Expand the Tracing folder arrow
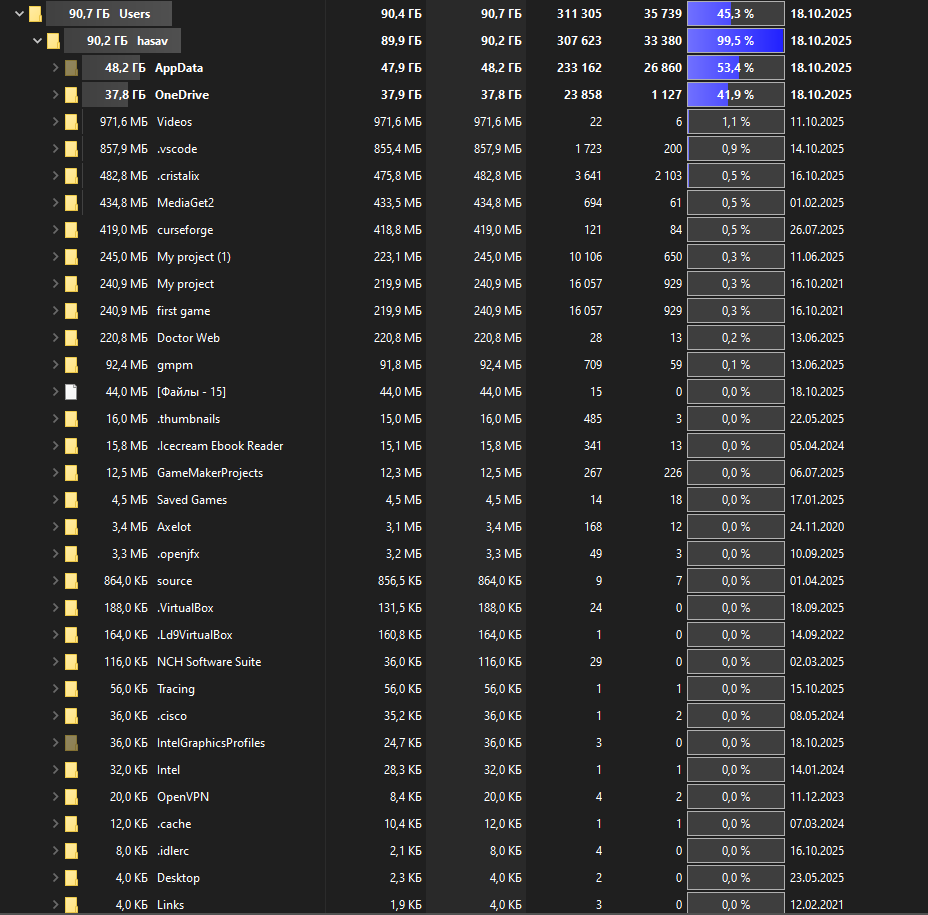 [55, 689]
